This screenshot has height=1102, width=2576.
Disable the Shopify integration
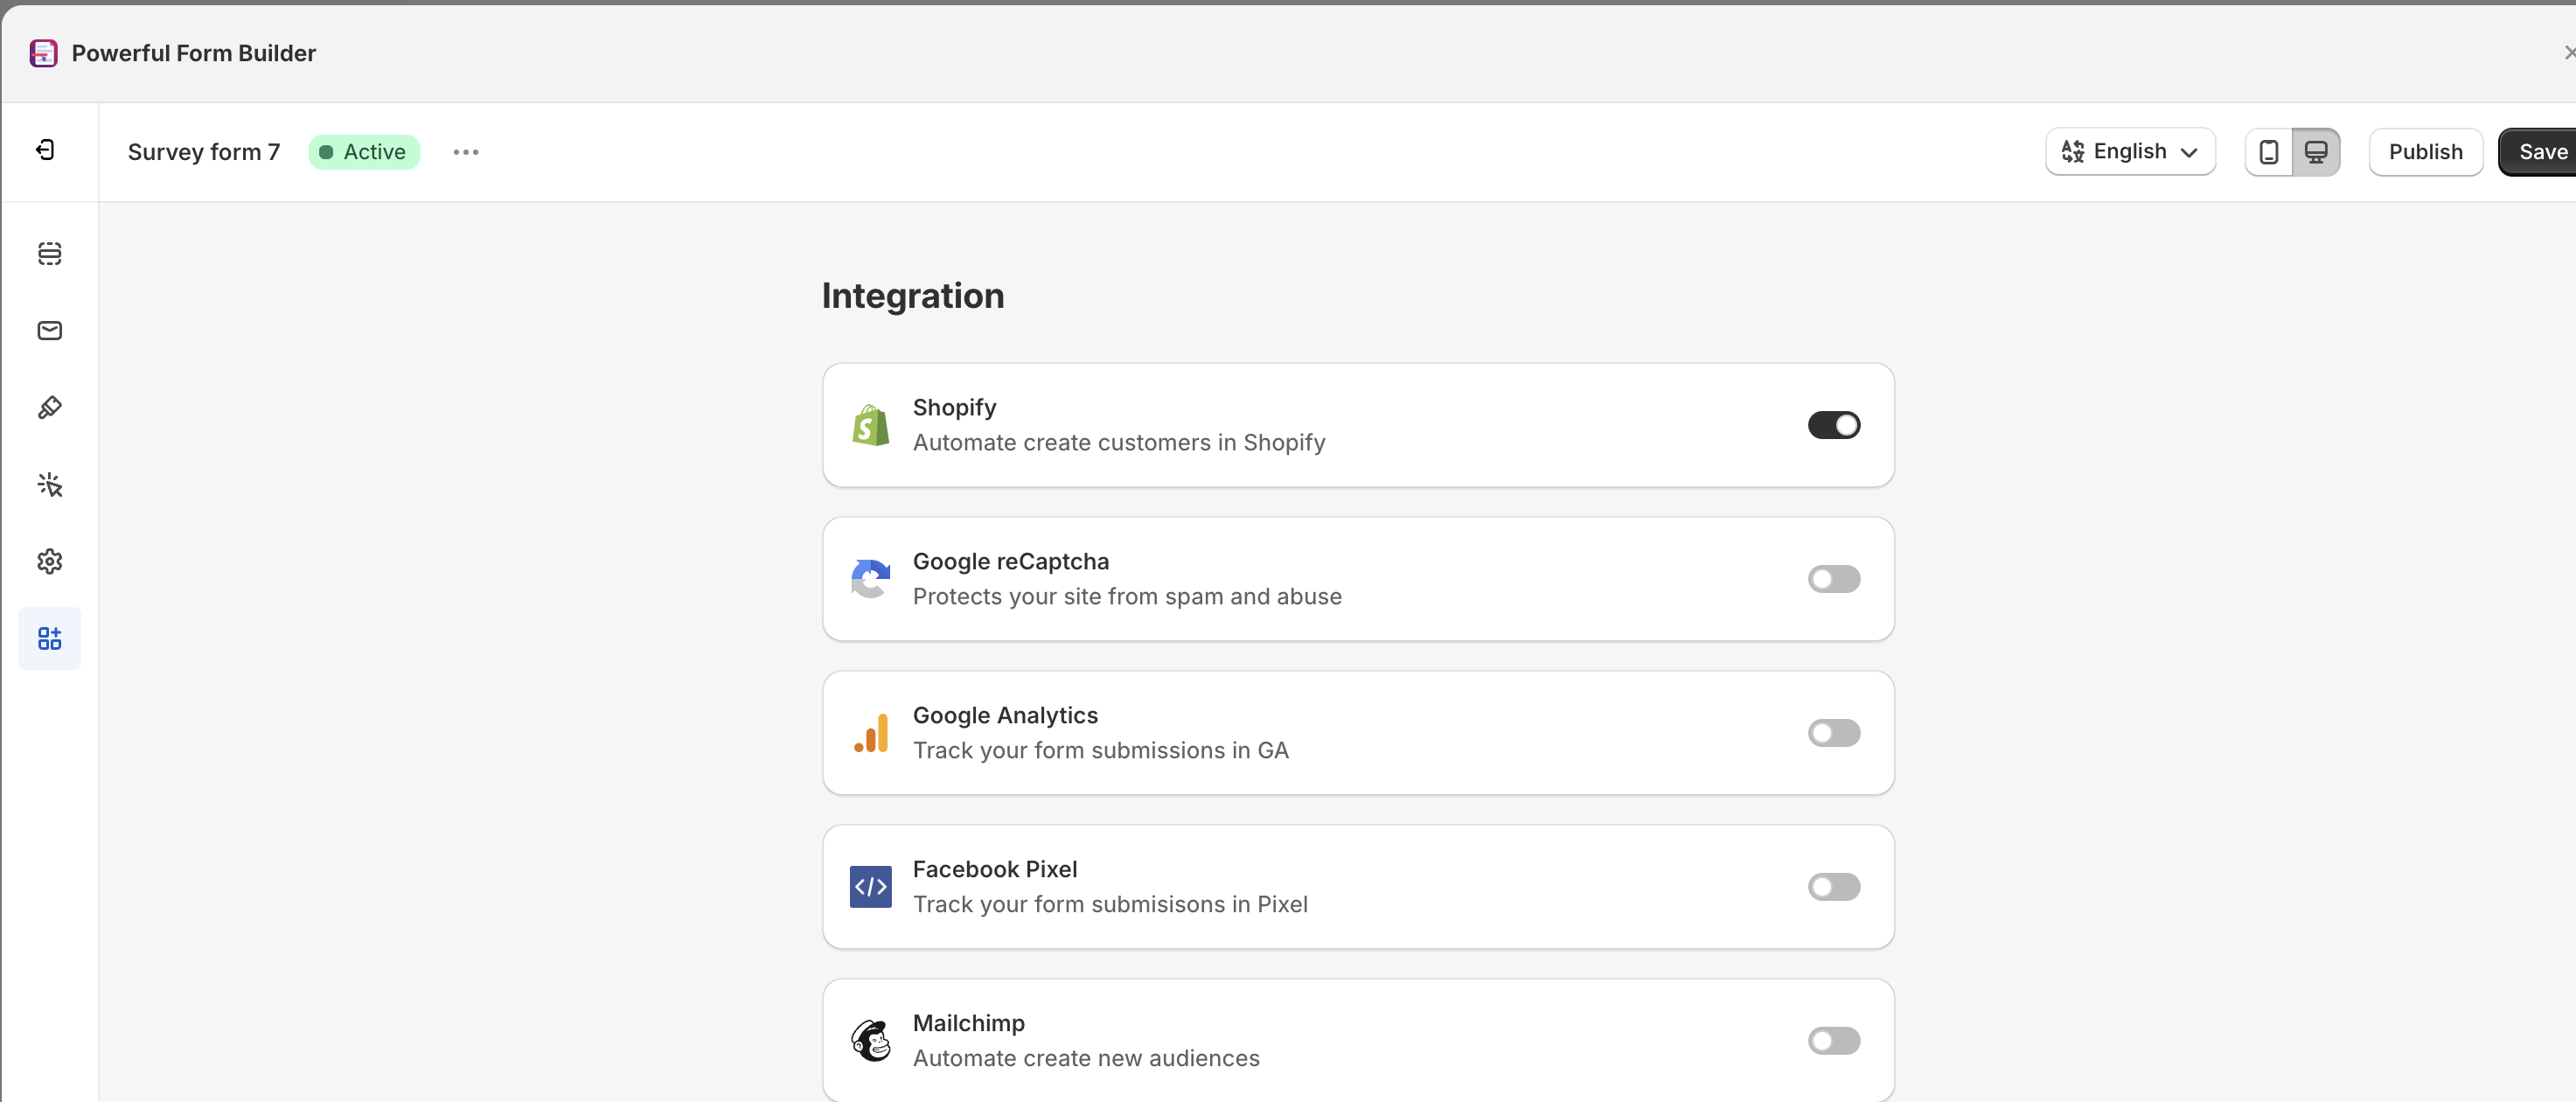point(1833,425)
